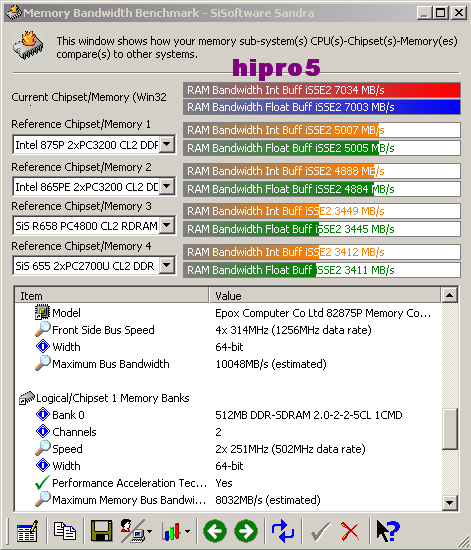This screenshot has height=550, width=471.
Task: Select the Performance Acceleration Tec... row
Action: [x=228, y=483]
